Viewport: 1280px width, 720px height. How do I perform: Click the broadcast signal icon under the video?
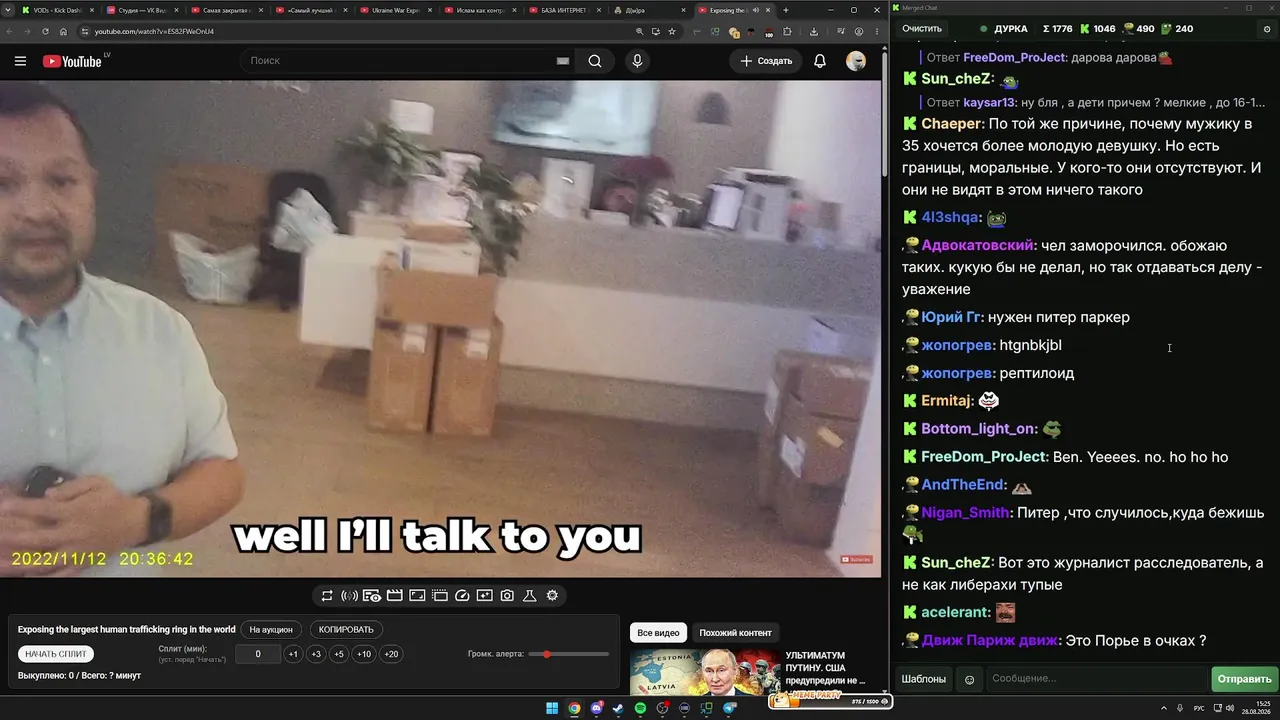pos(349,596)
